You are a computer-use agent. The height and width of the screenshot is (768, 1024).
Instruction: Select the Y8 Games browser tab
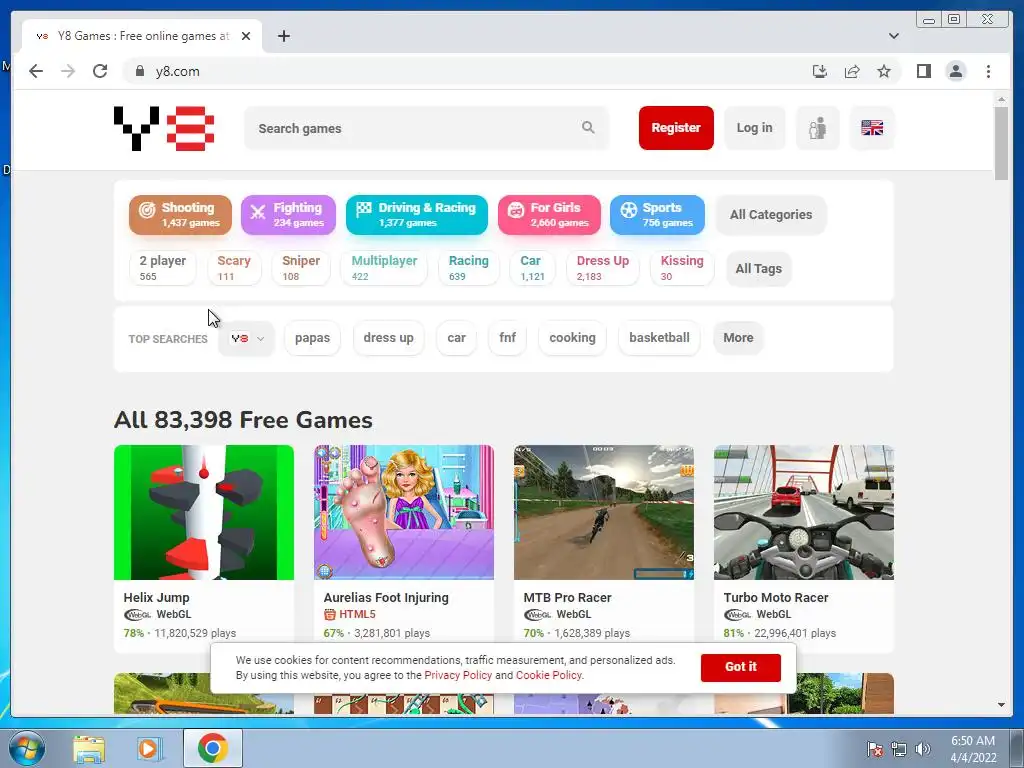click(x=142, y=36)
